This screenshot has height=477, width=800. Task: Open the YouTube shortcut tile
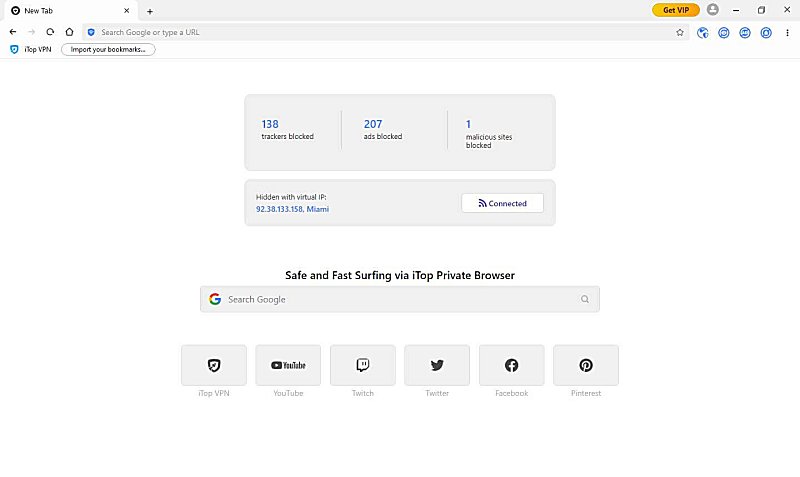coord(288,365)
